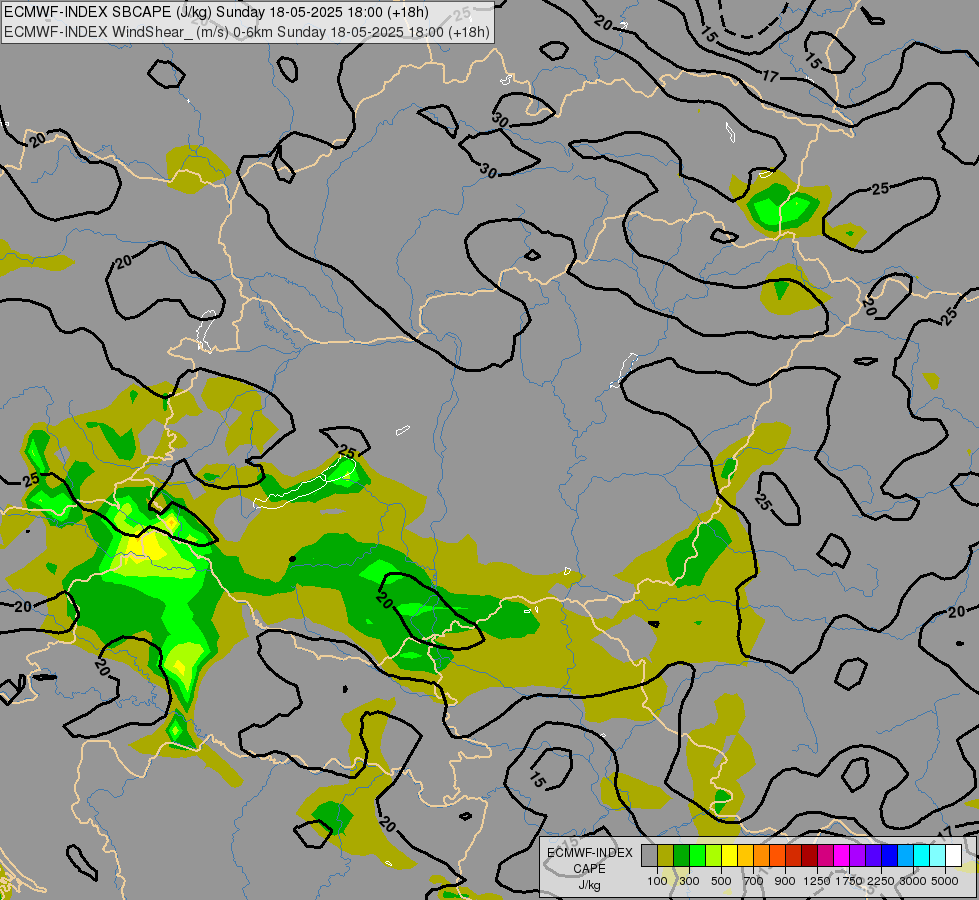Choose the sky blue swatch before 3000
Screen dimensions: 979x900
click(x=906, y=855)
